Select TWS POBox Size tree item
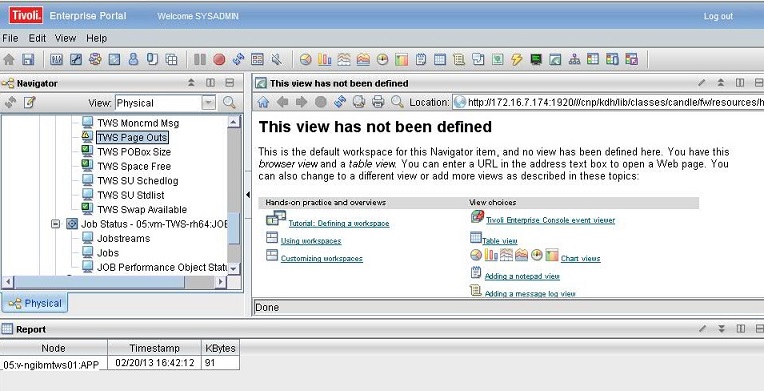Screen dimensions: 764x391 point(134,152)
